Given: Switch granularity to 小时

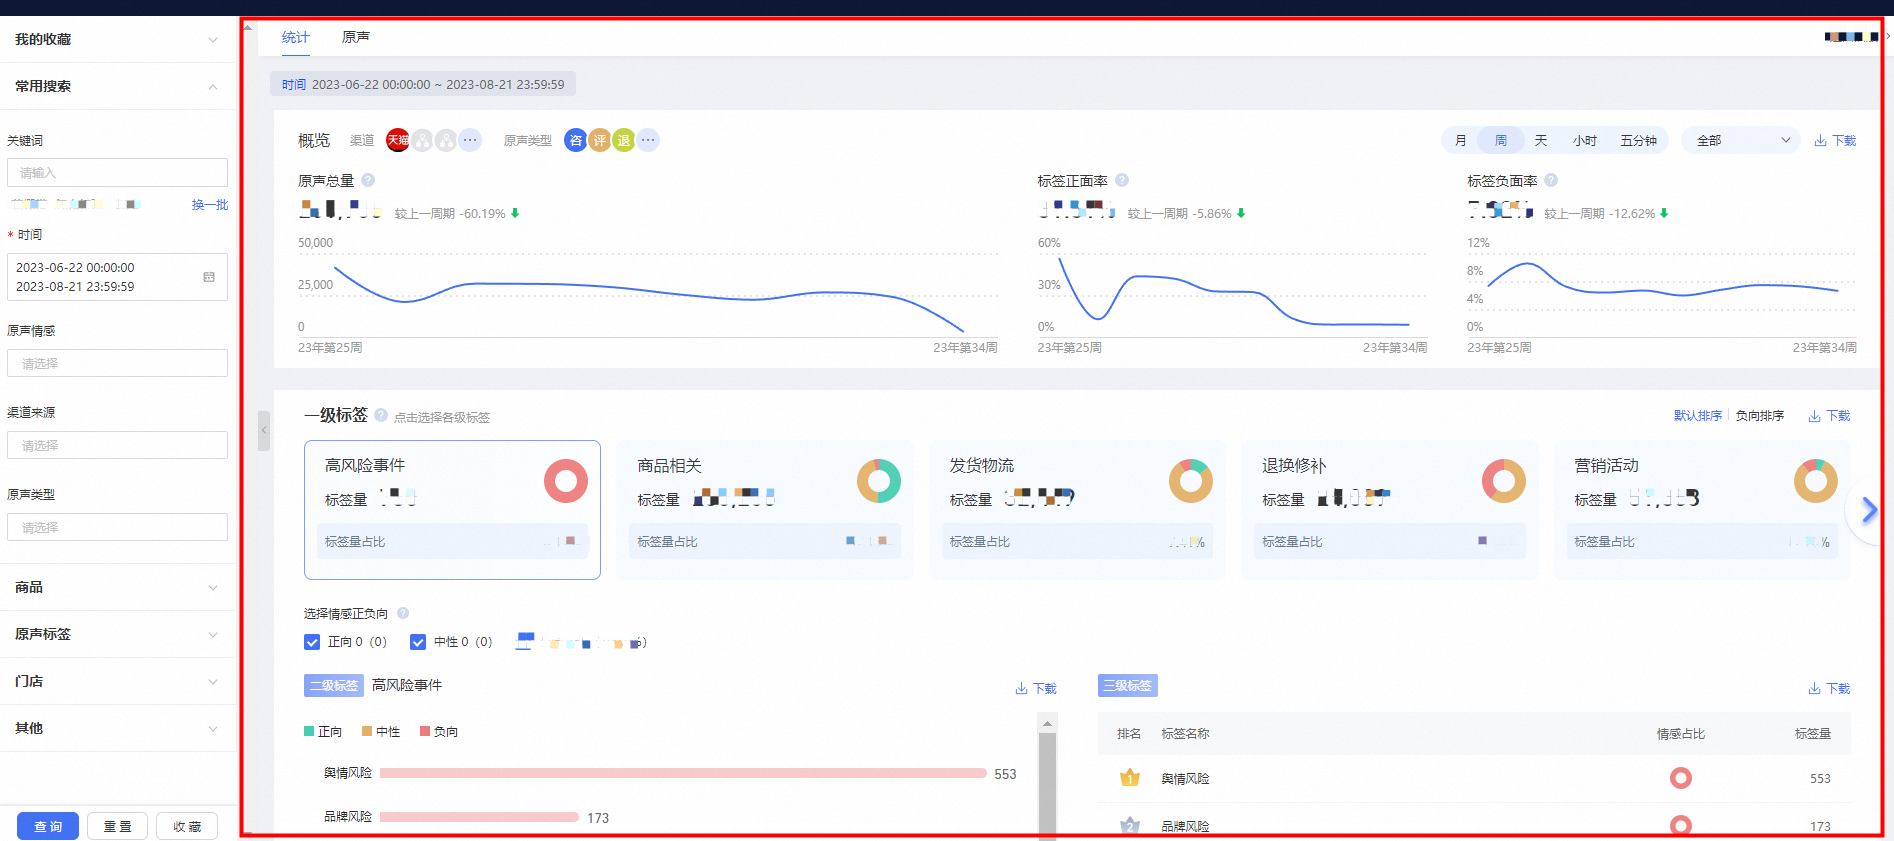Looking at the screenshot, I should tap(1585, 141).
